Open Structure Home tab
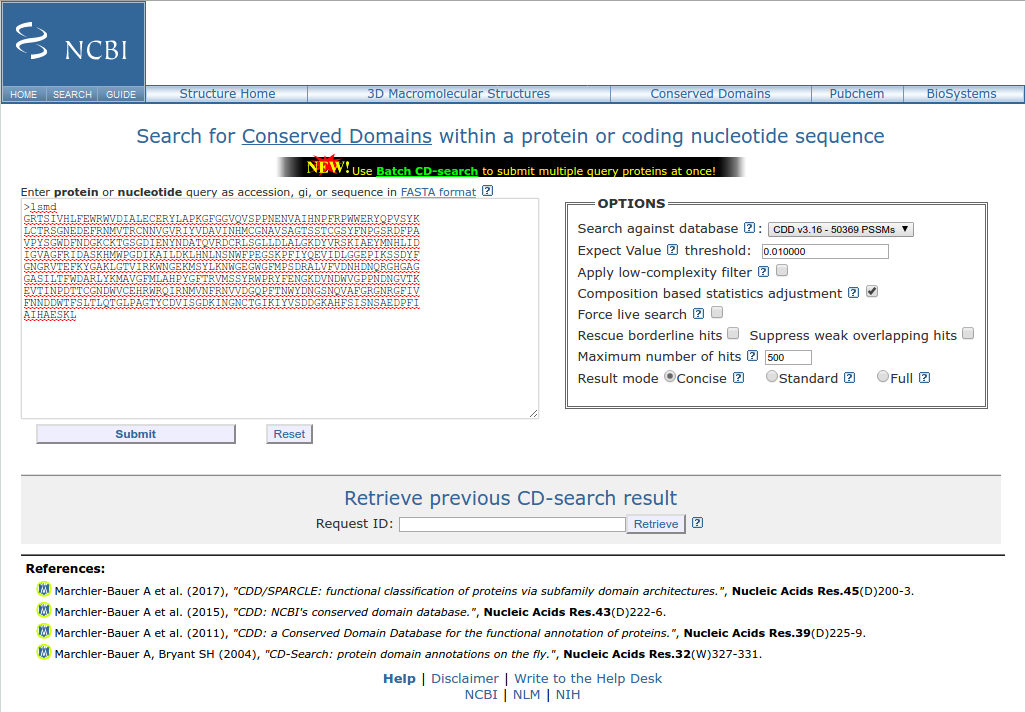This screenshot has height=712, width=1025. 227,93
